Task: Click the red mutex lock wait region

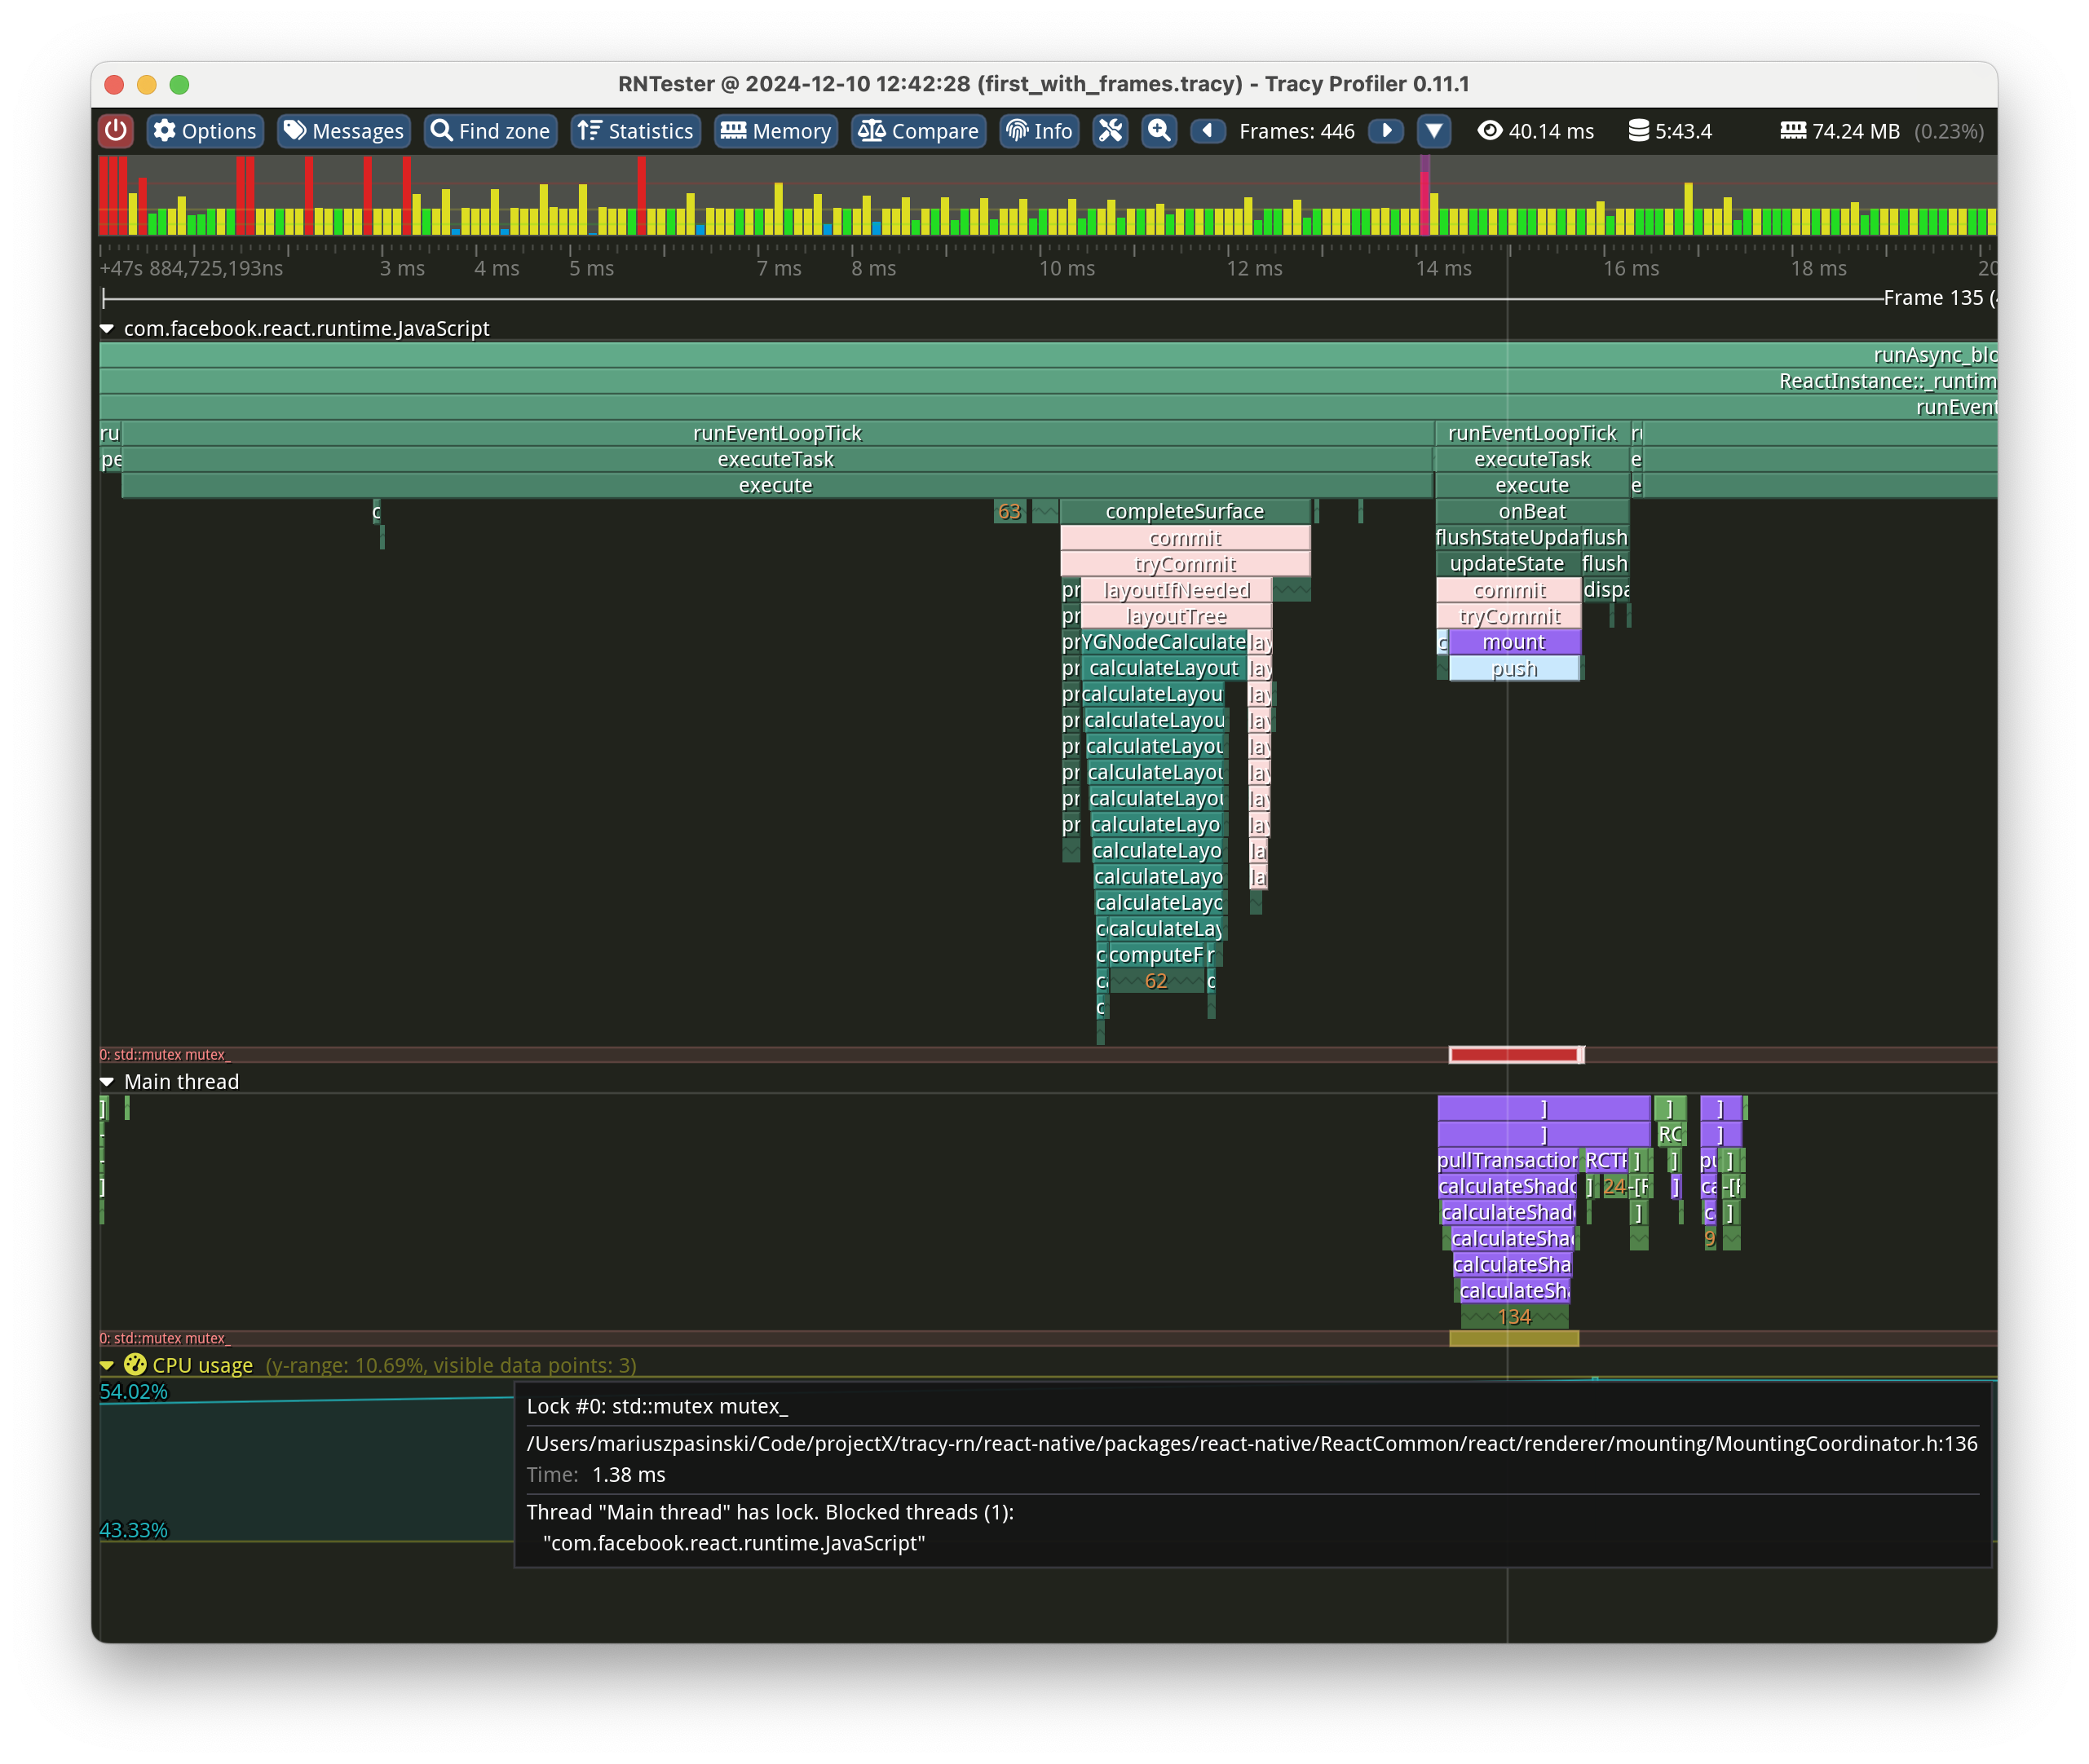Action: coord(1515,1054)
